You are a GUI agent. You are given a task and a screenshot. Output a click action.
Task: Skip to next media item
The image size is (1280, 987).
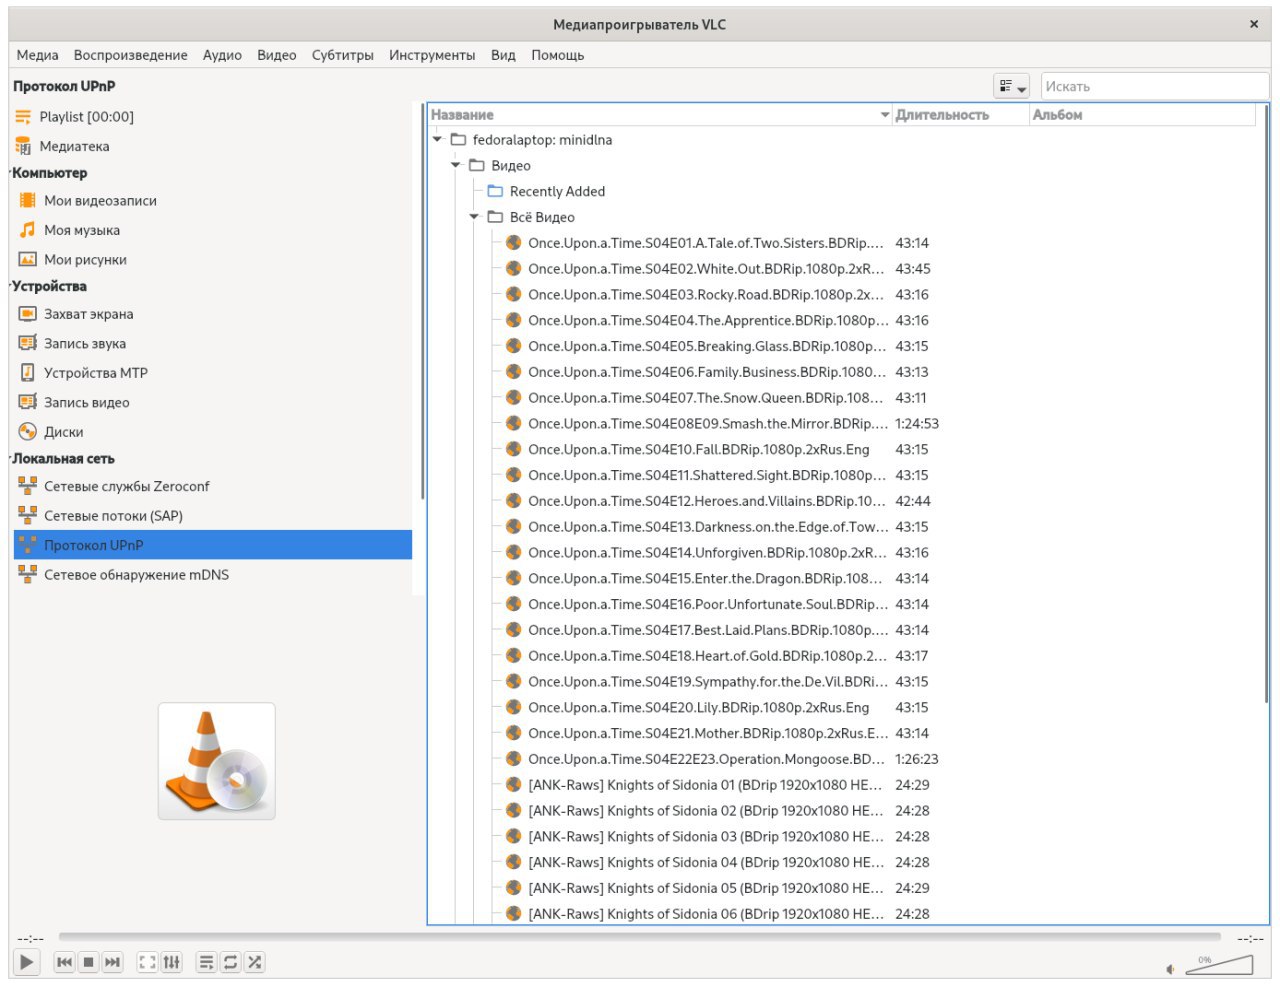coord(112,962)
